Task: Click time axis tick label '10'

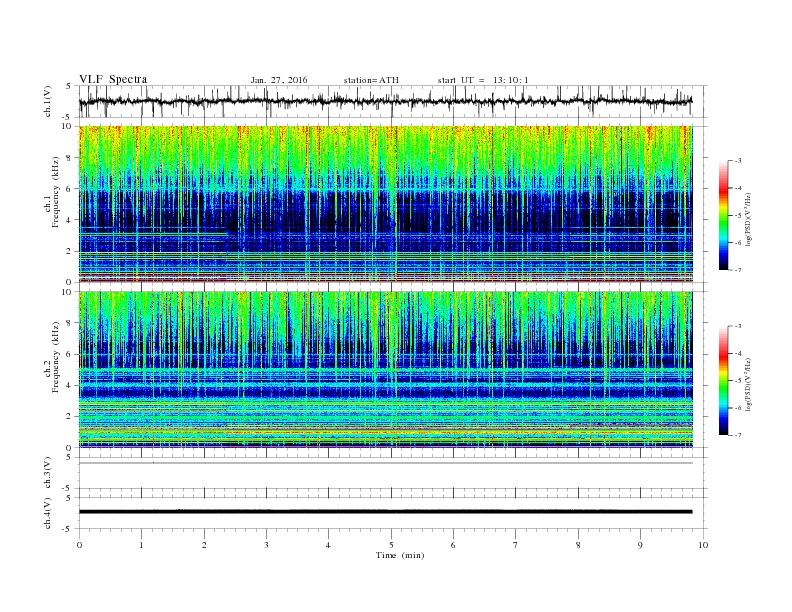Action: click(x=703, y=545)
